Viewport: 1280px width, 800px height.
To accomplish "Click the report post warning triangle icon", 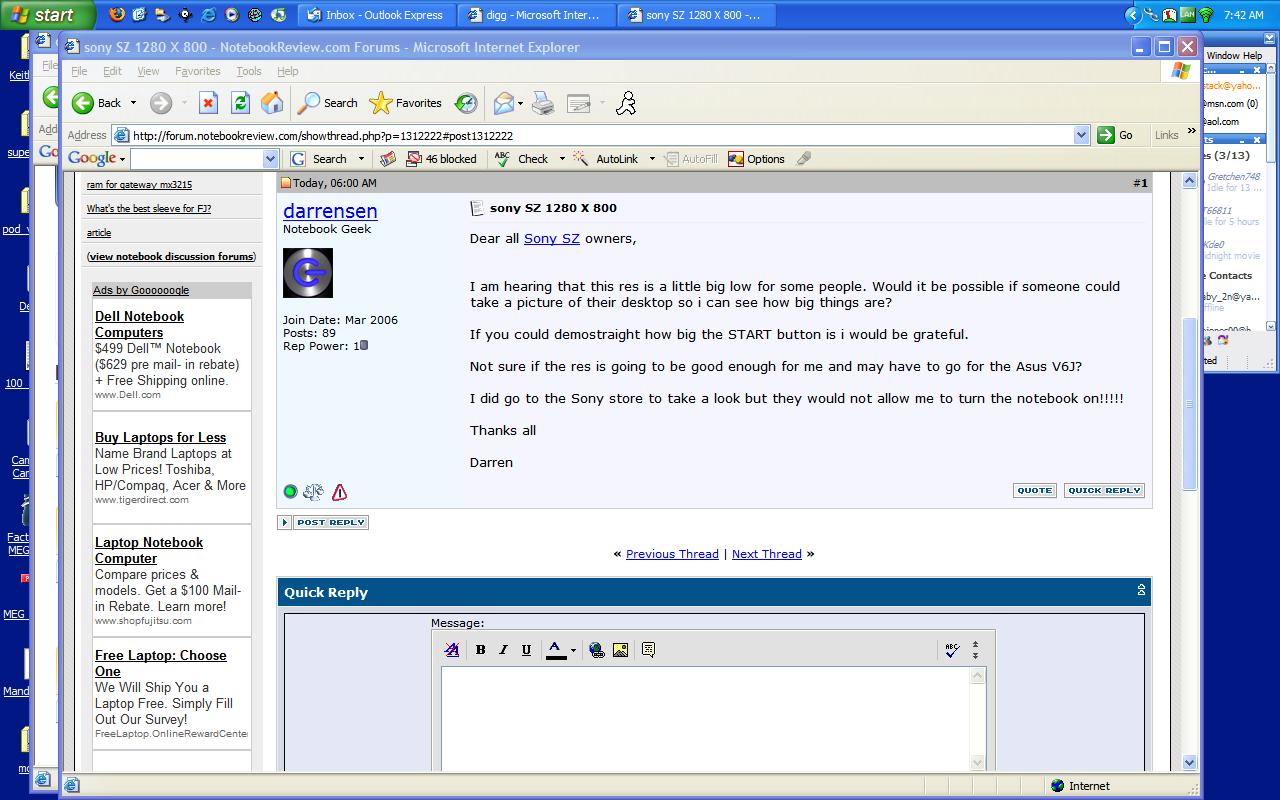I will [340, 492].
